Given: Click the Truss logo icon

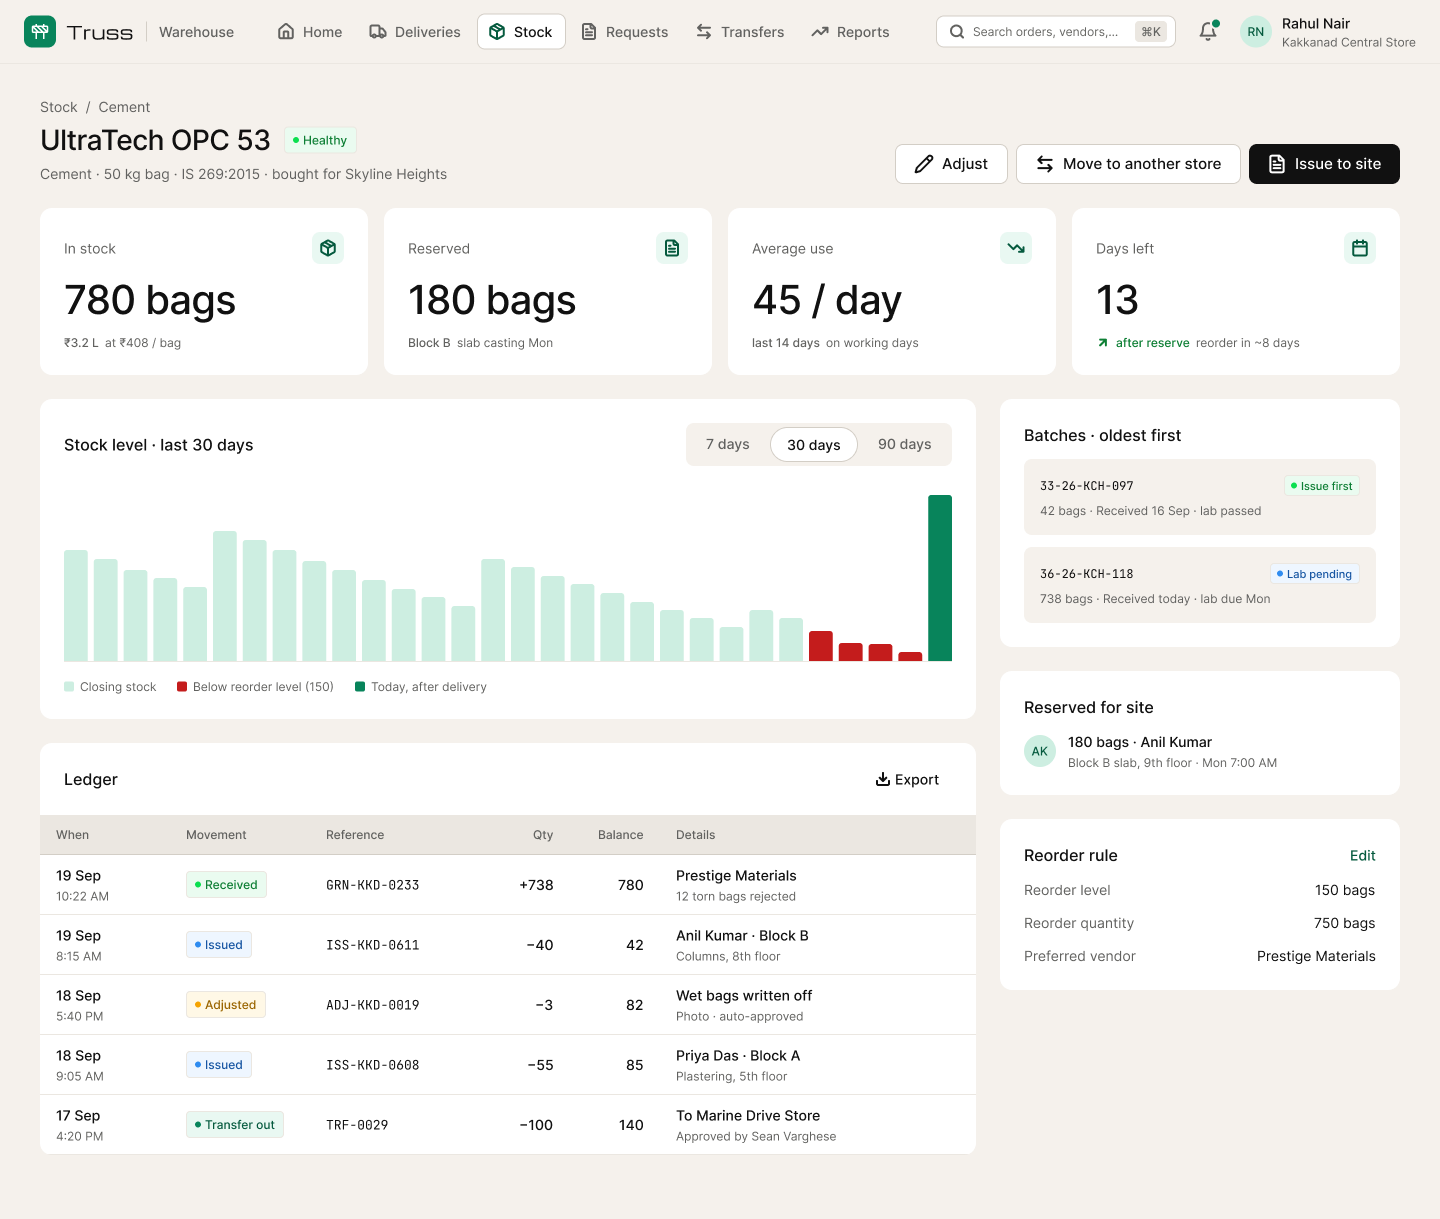Looking at the screenshot, I should (40, 32).
